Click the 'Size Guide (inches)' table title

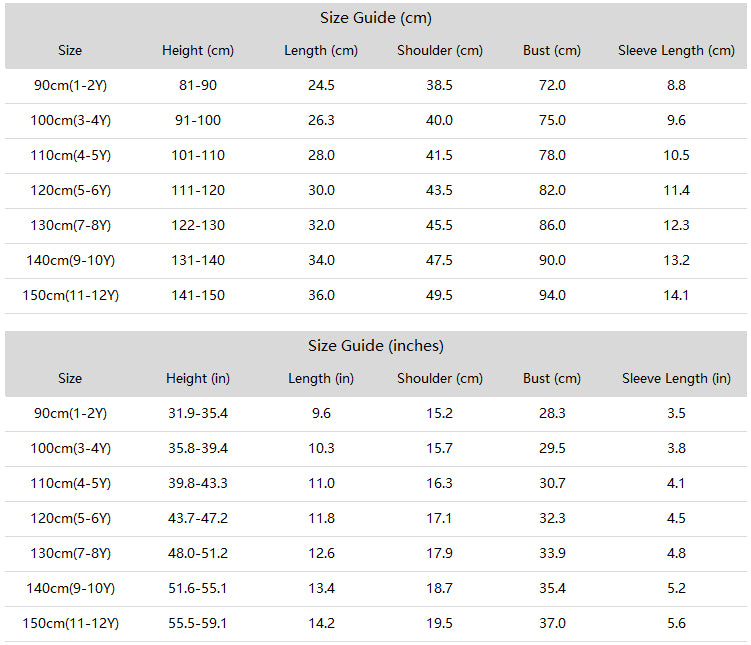376,346
